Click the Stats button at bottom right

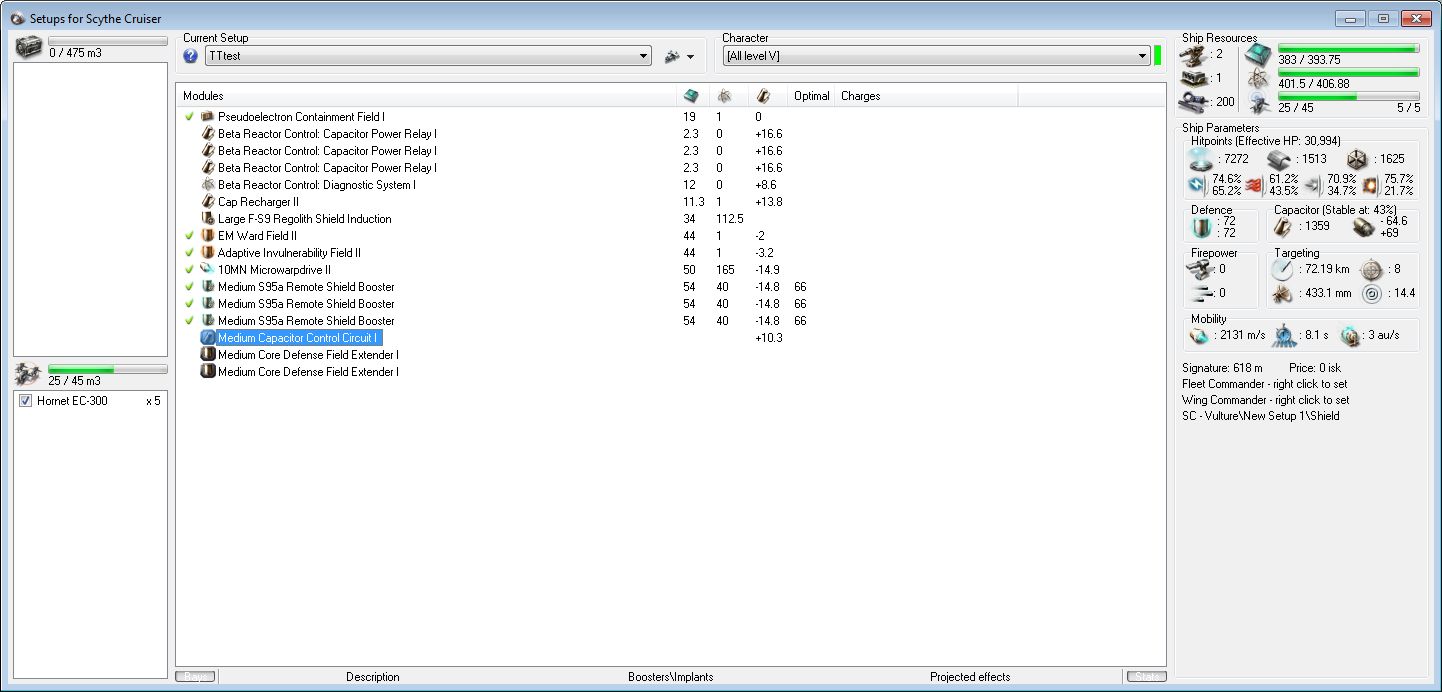[x=1145, y=677]
